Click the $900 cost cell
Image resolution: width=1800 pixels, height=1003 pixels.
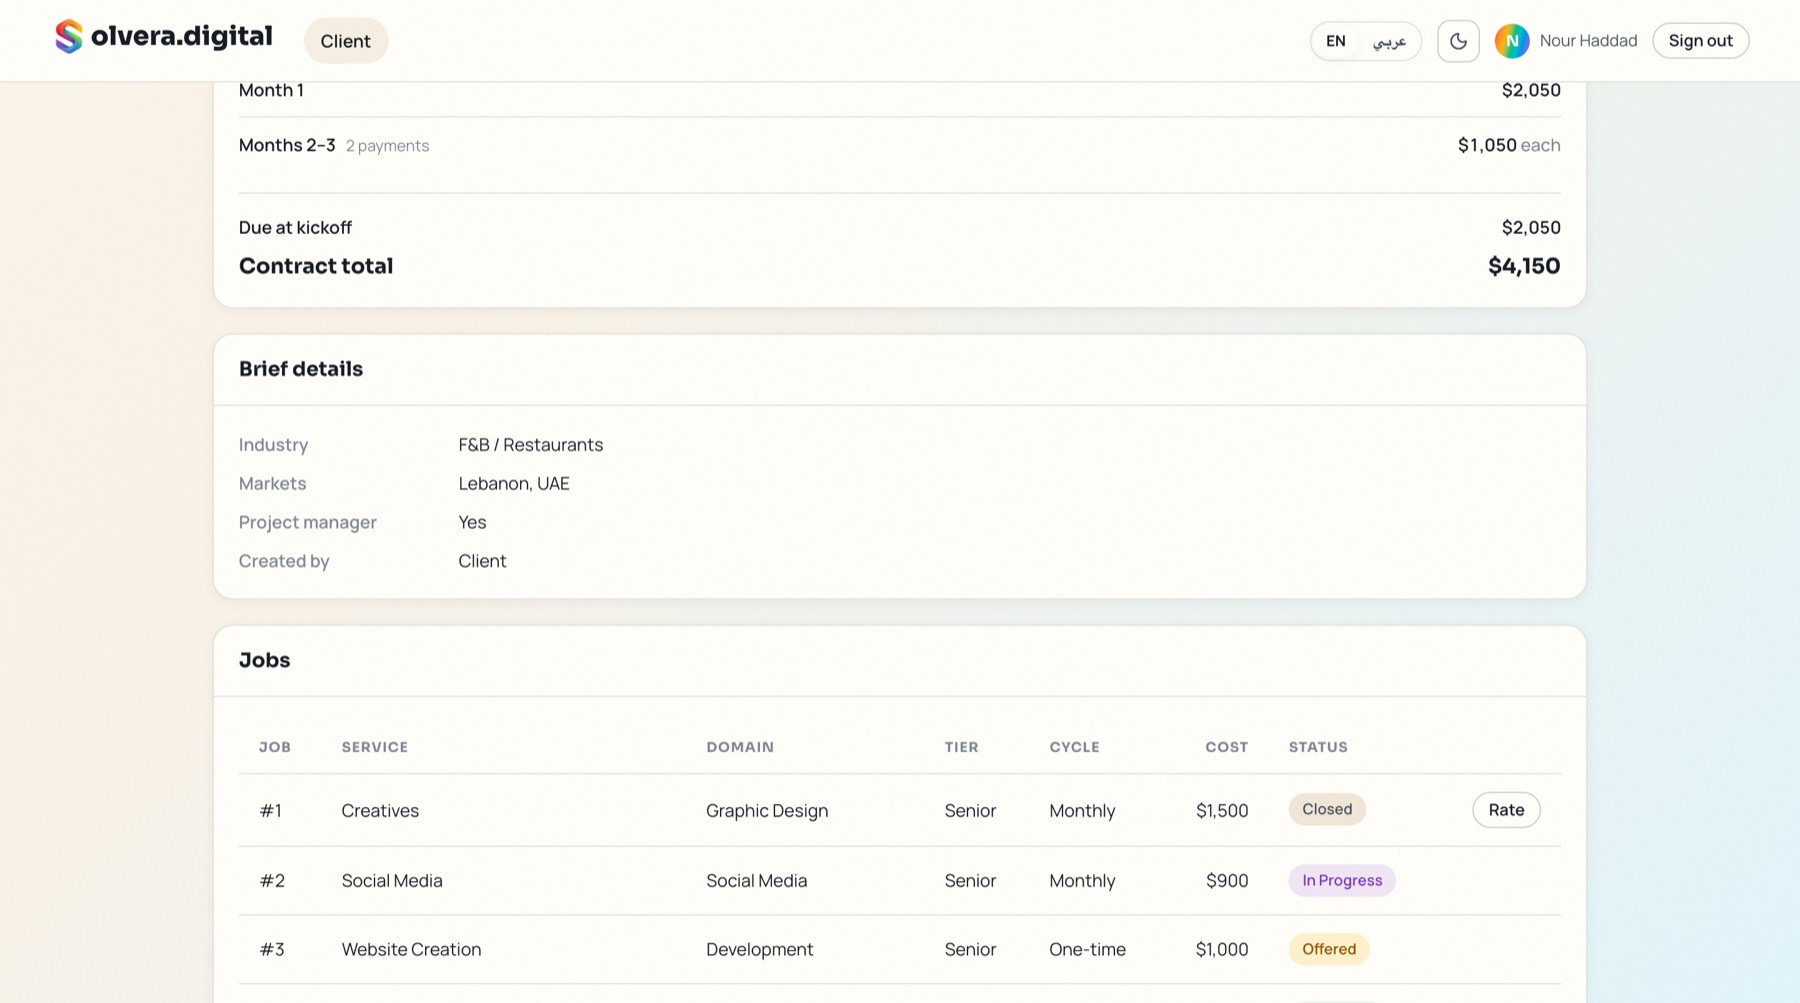click(1227, 881)
